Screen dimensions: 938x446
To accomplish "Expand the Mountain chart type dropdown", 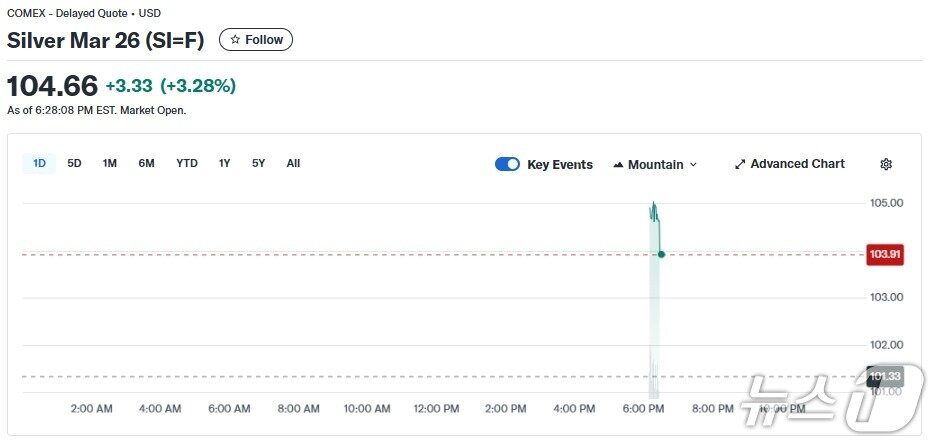I will pos(693,165).
